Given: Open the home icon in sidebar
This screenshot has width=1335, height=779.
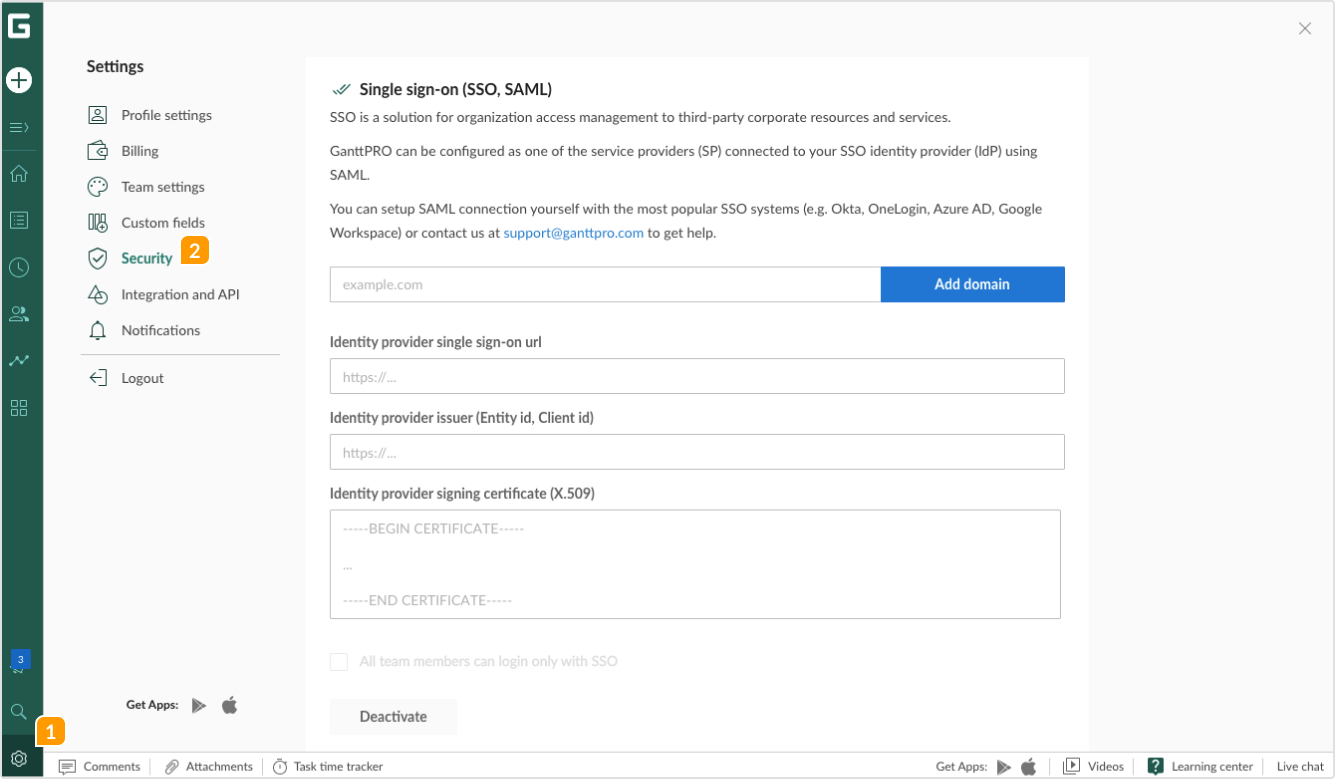Looking at the screenshot, I should [x=19, y=174].
